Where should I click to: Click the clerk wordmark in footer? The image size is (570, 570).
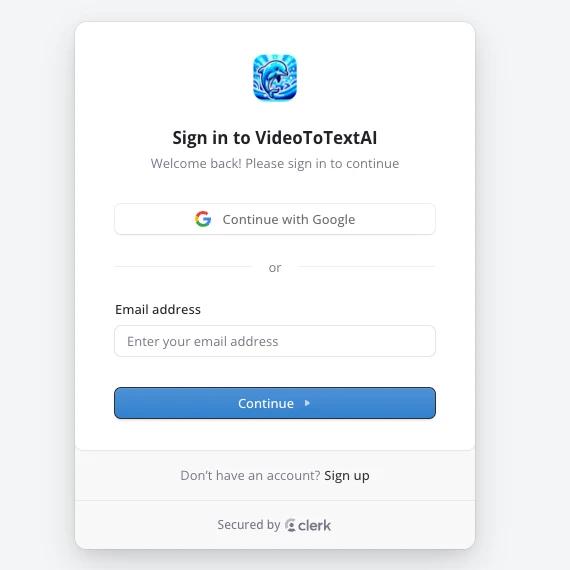click(x=314, y=525)
